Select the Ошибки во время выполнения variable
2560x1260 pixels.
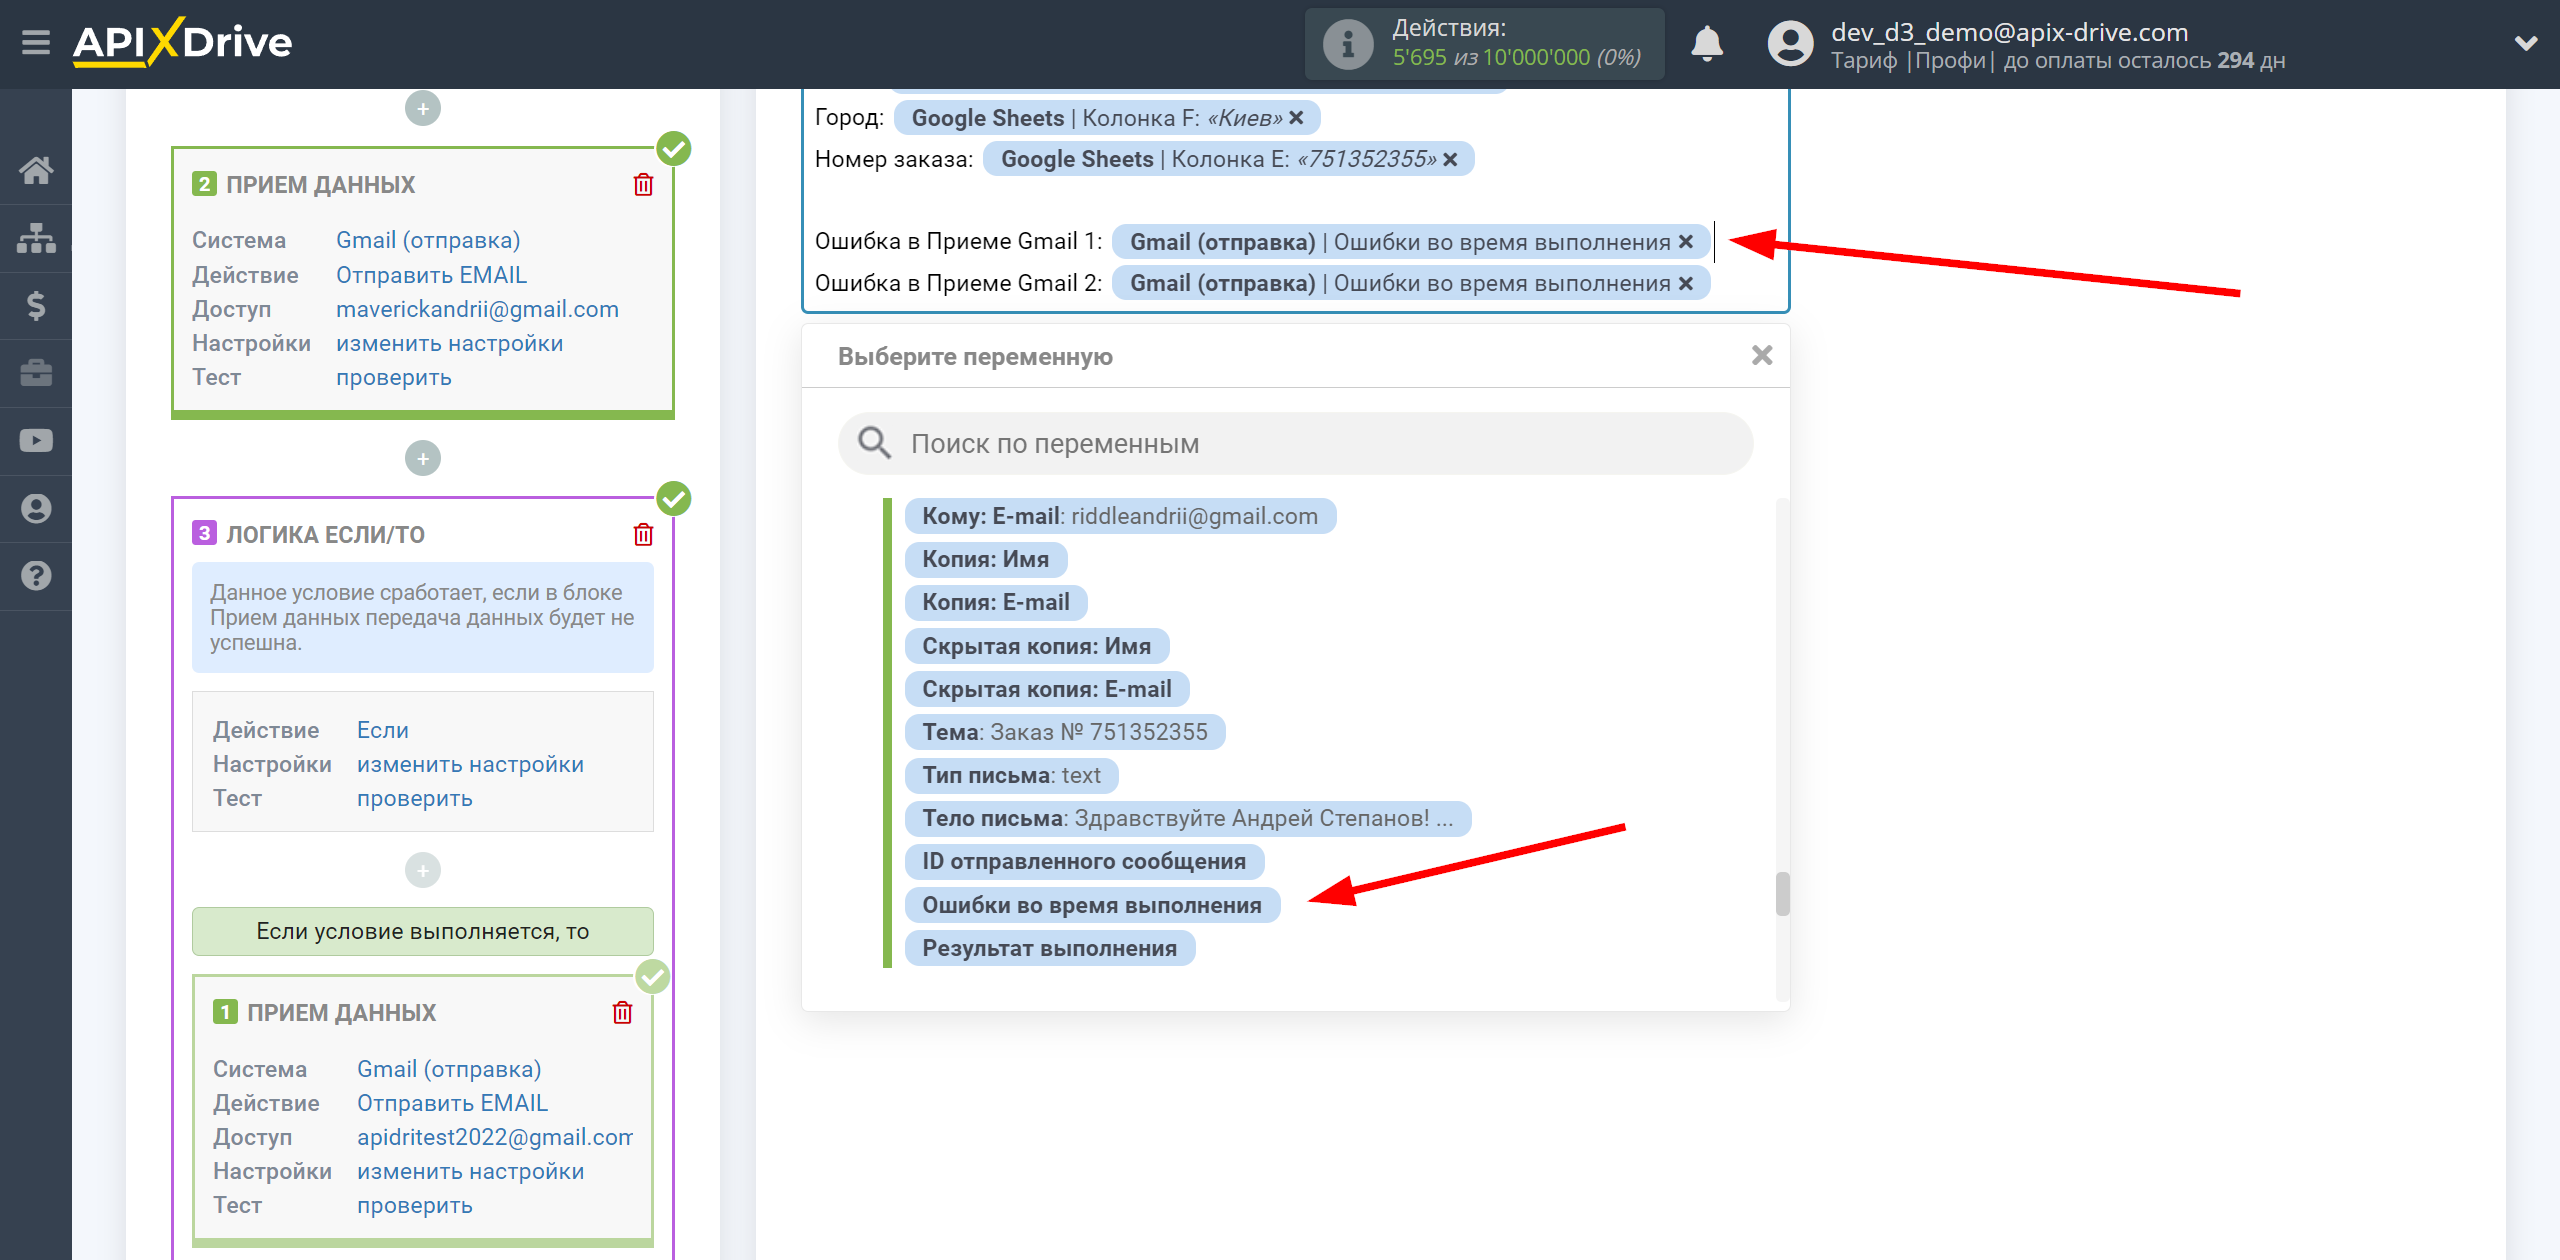(x=1092, y=905)
